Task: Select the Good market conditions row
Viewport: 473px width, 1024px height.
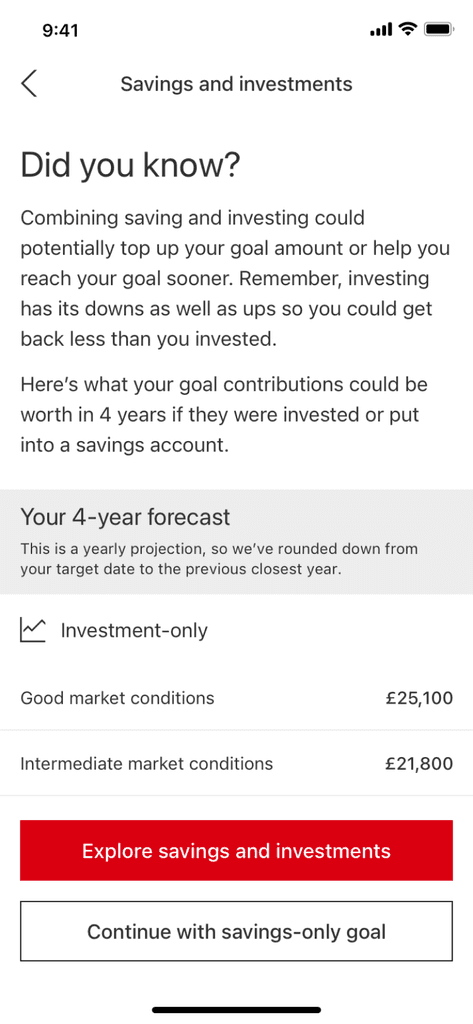Action: pos(236,697)
